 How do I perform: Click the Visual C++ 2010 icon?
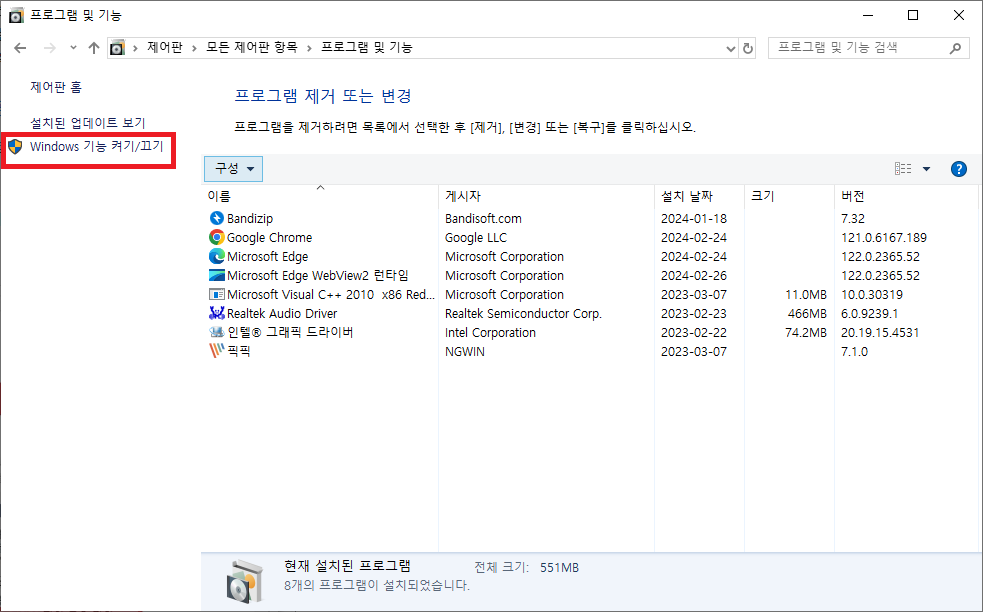[216, 294]
